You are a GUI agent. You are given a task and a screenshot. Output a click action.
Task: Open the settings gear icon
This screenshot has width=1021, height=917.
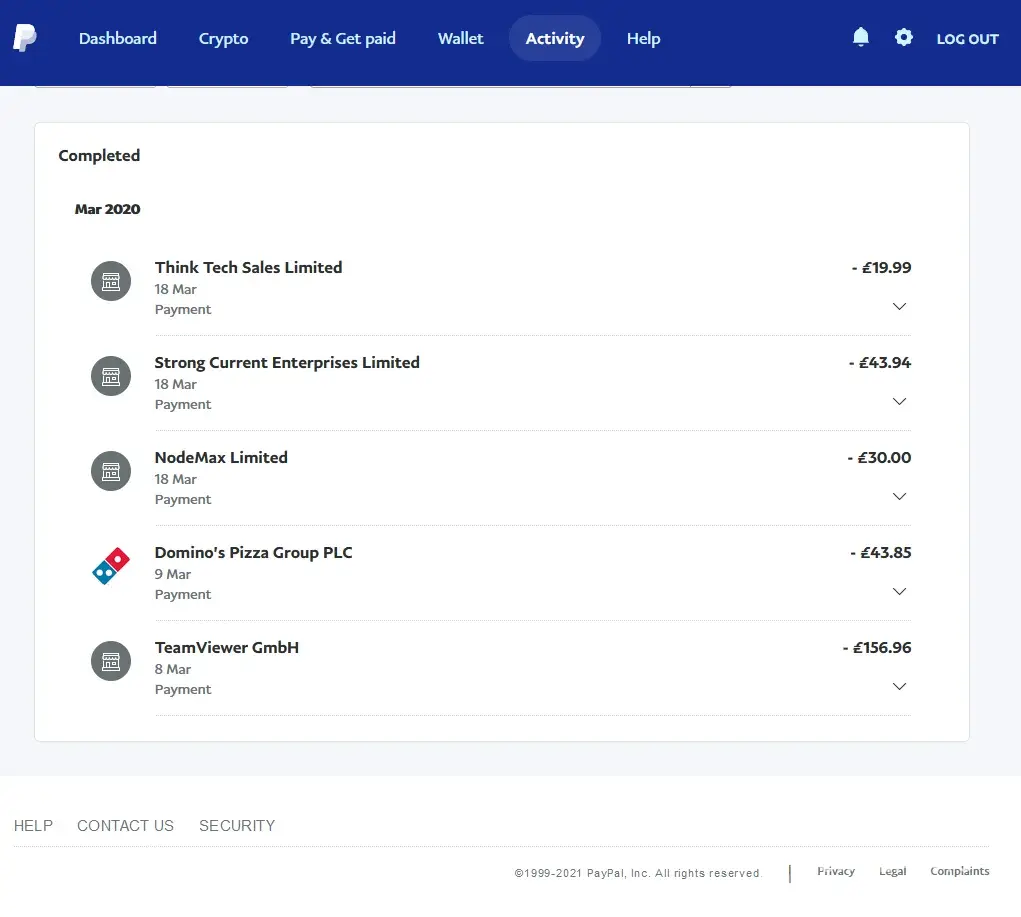click(x=904, y=38)
